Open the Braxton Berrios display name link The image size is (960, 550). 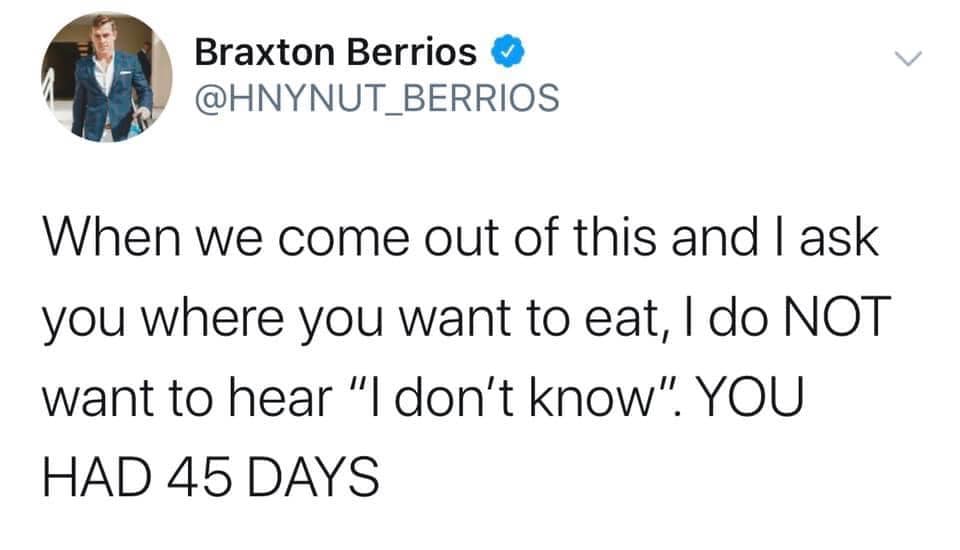coord(336,50)
